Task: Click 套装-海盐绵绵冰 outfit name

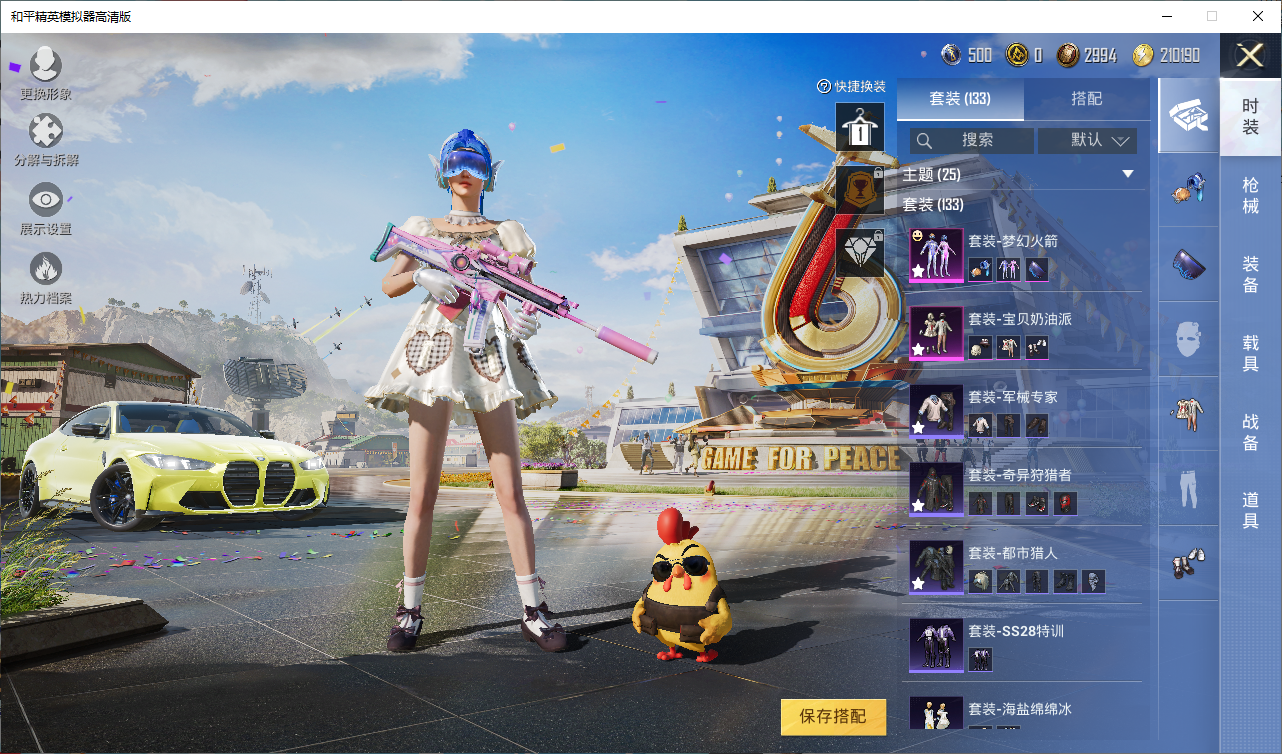Action: (x=1019, y=709)
